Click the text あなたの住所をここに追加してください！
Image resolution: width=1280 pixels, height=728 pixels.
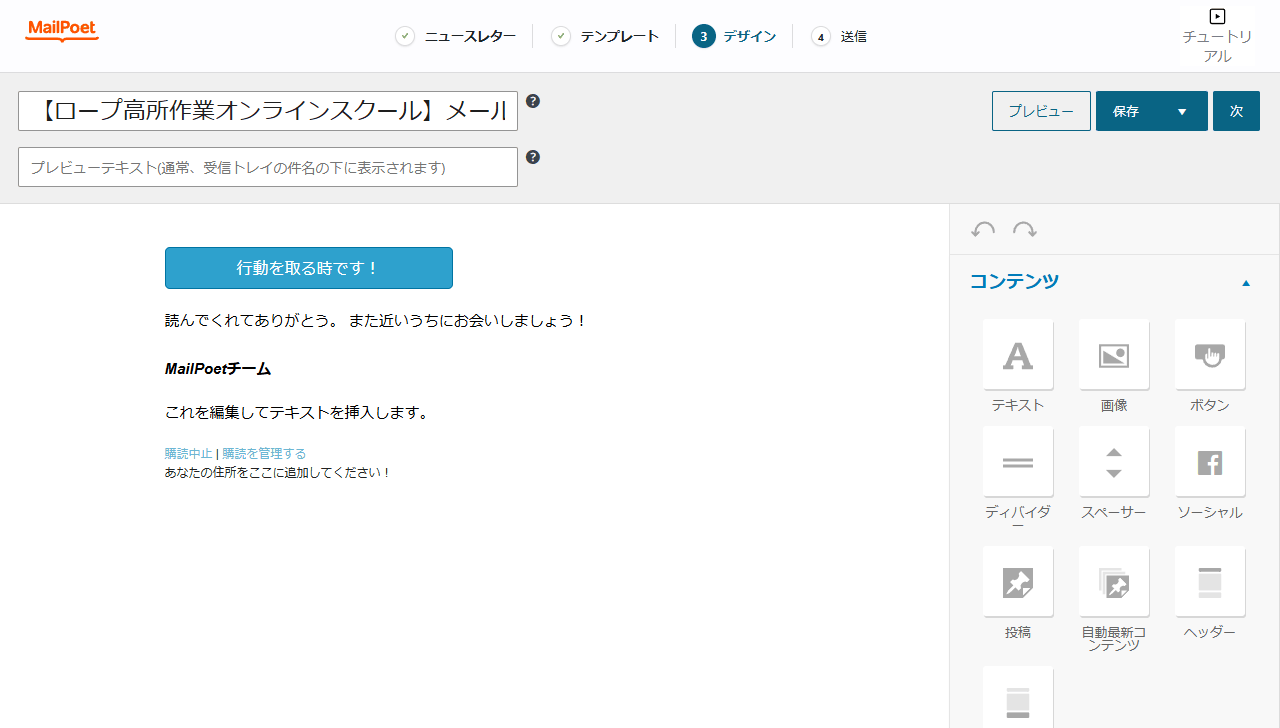(x=278, y=473)
